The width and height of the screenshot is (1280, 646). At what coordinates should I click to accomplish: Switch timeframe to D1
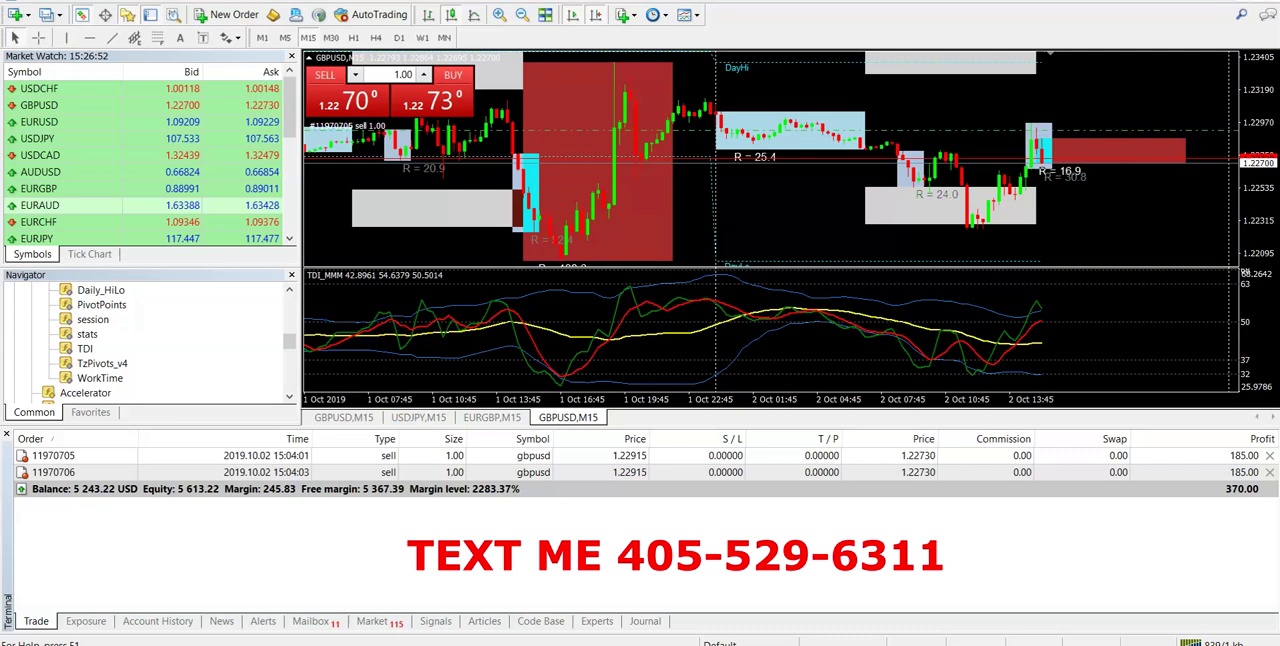[399, 38]
